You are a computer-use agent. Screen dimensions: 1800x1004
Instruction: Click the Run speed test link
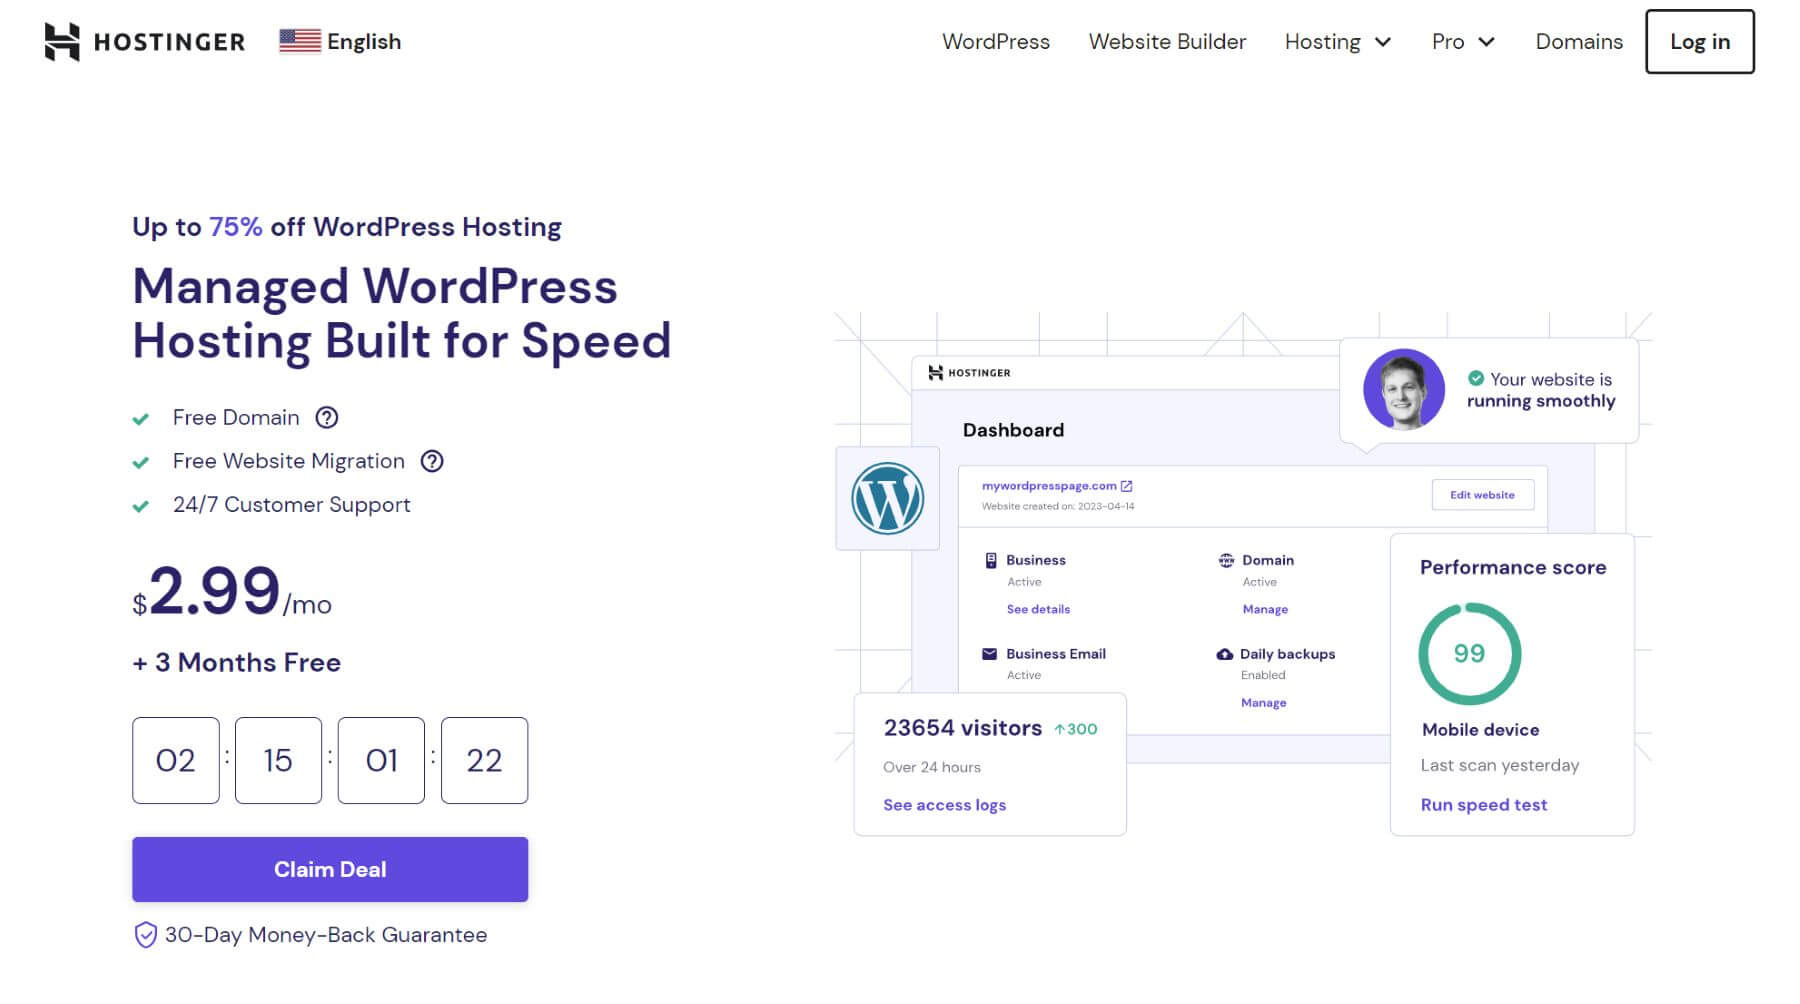click(1483, 804)
